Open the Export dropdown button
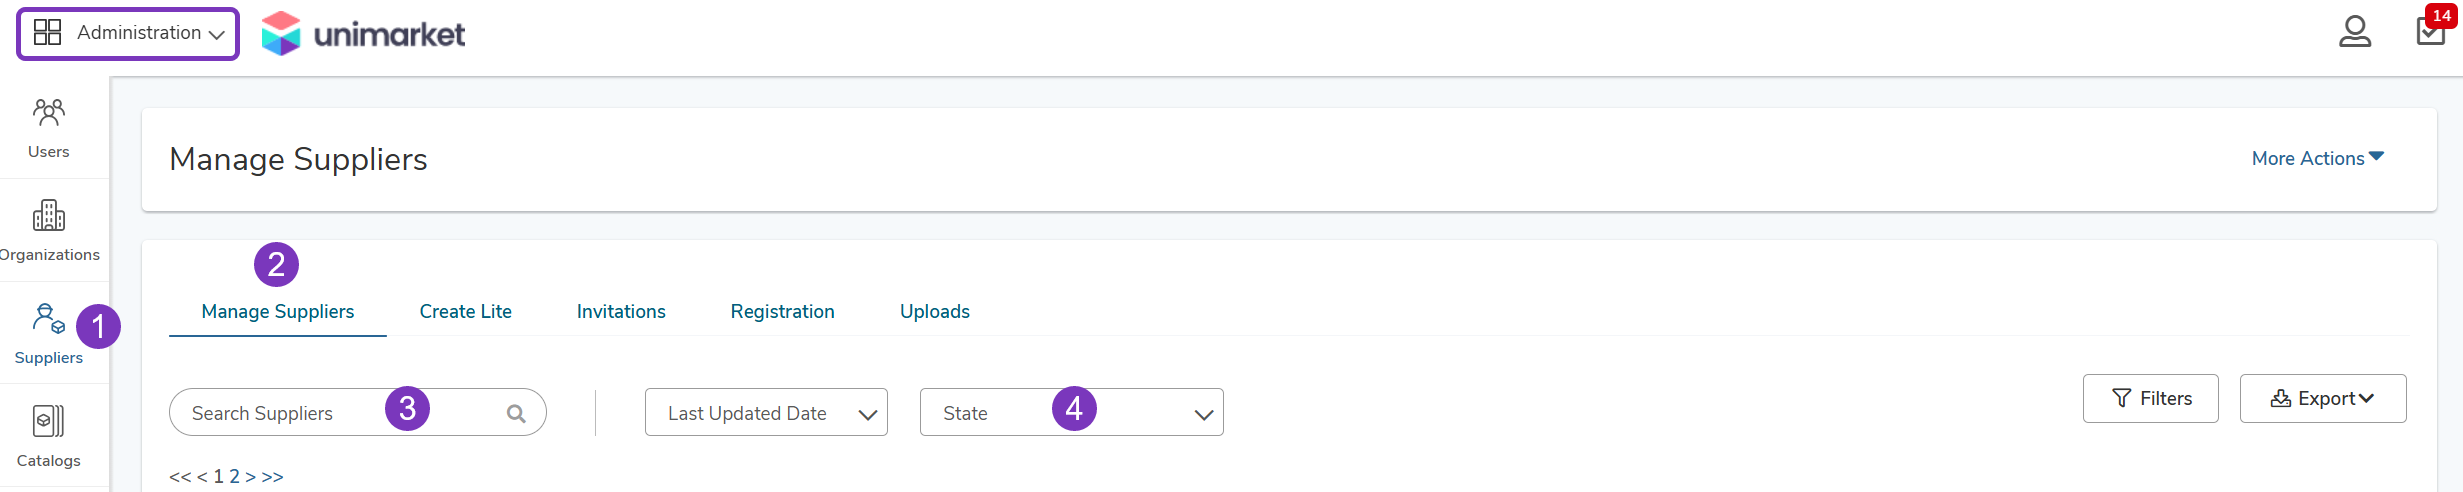Screen dimensions: 2463x492 2322,398
